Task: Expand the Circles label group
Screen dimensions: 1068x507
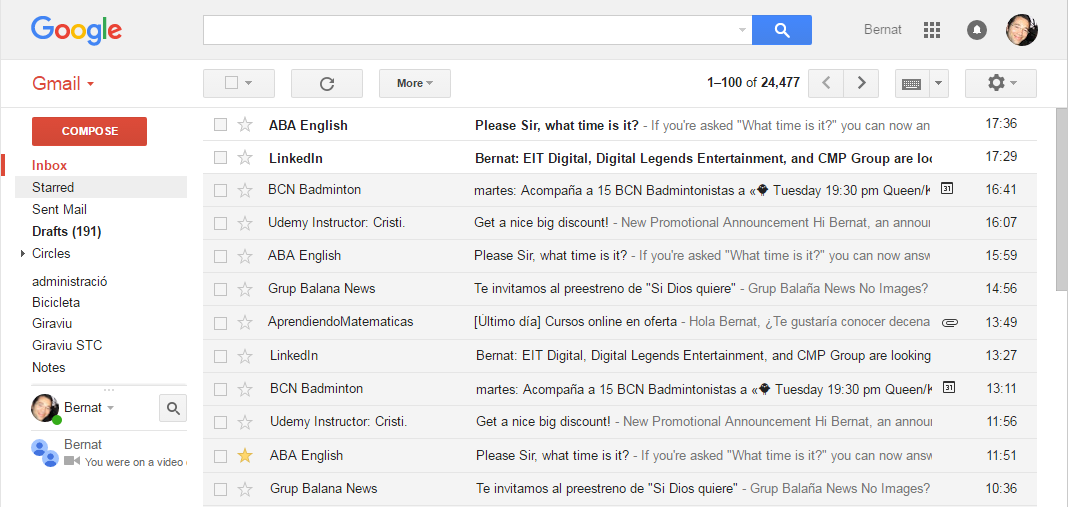Action: coord(23,254)
